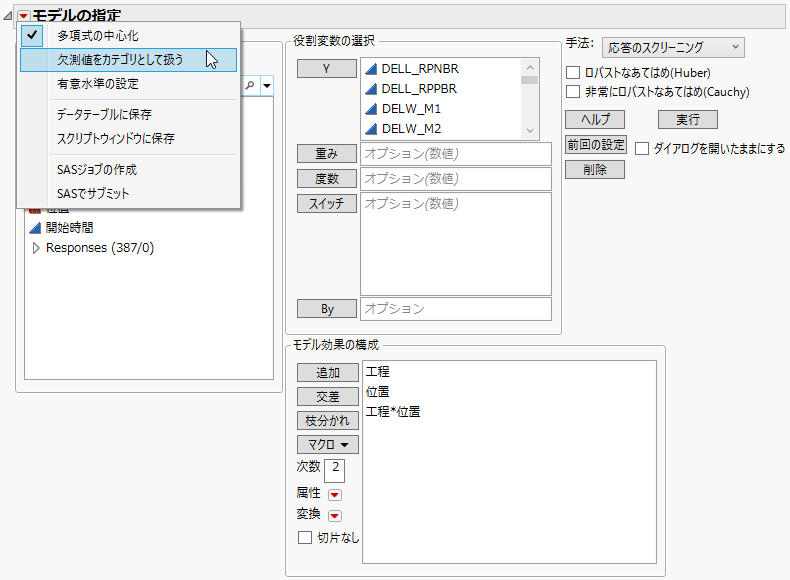Click the By role button
The width and height of the screenshot is (790, 580).
click(x=326, y=309)
